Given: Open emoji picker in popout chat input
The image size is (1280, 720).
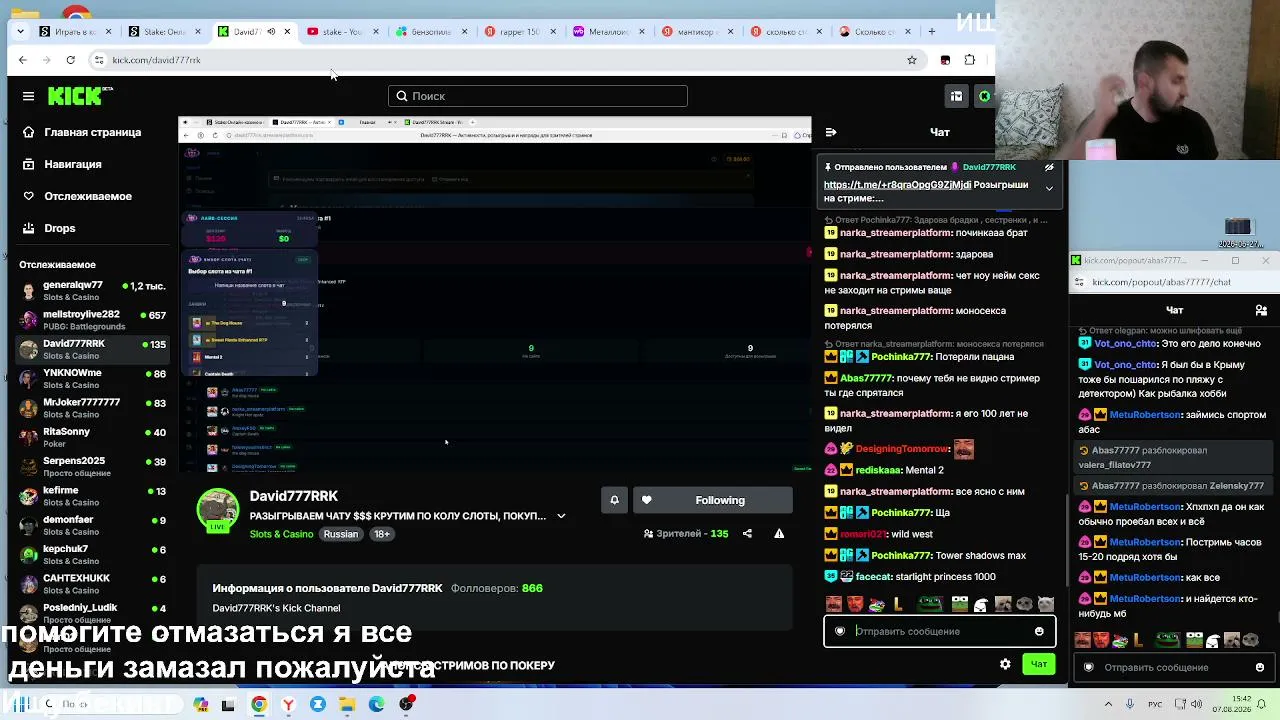Looking at the screenshot, I should click(x=1259, y=667).
